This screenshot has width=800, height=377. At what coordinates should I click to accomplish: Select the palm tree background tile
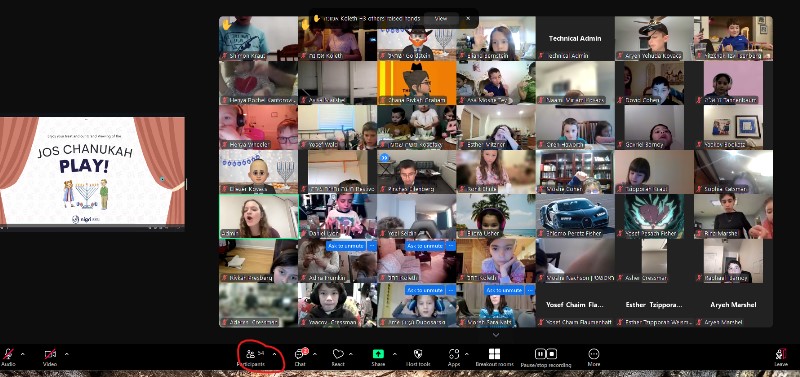496,216
